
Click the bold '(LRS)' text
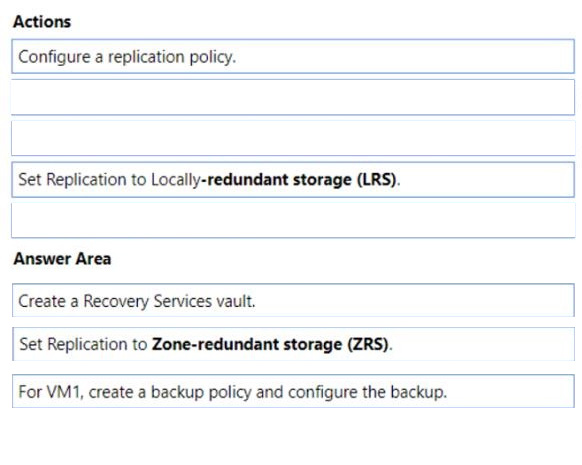click(x=377, y=180)
